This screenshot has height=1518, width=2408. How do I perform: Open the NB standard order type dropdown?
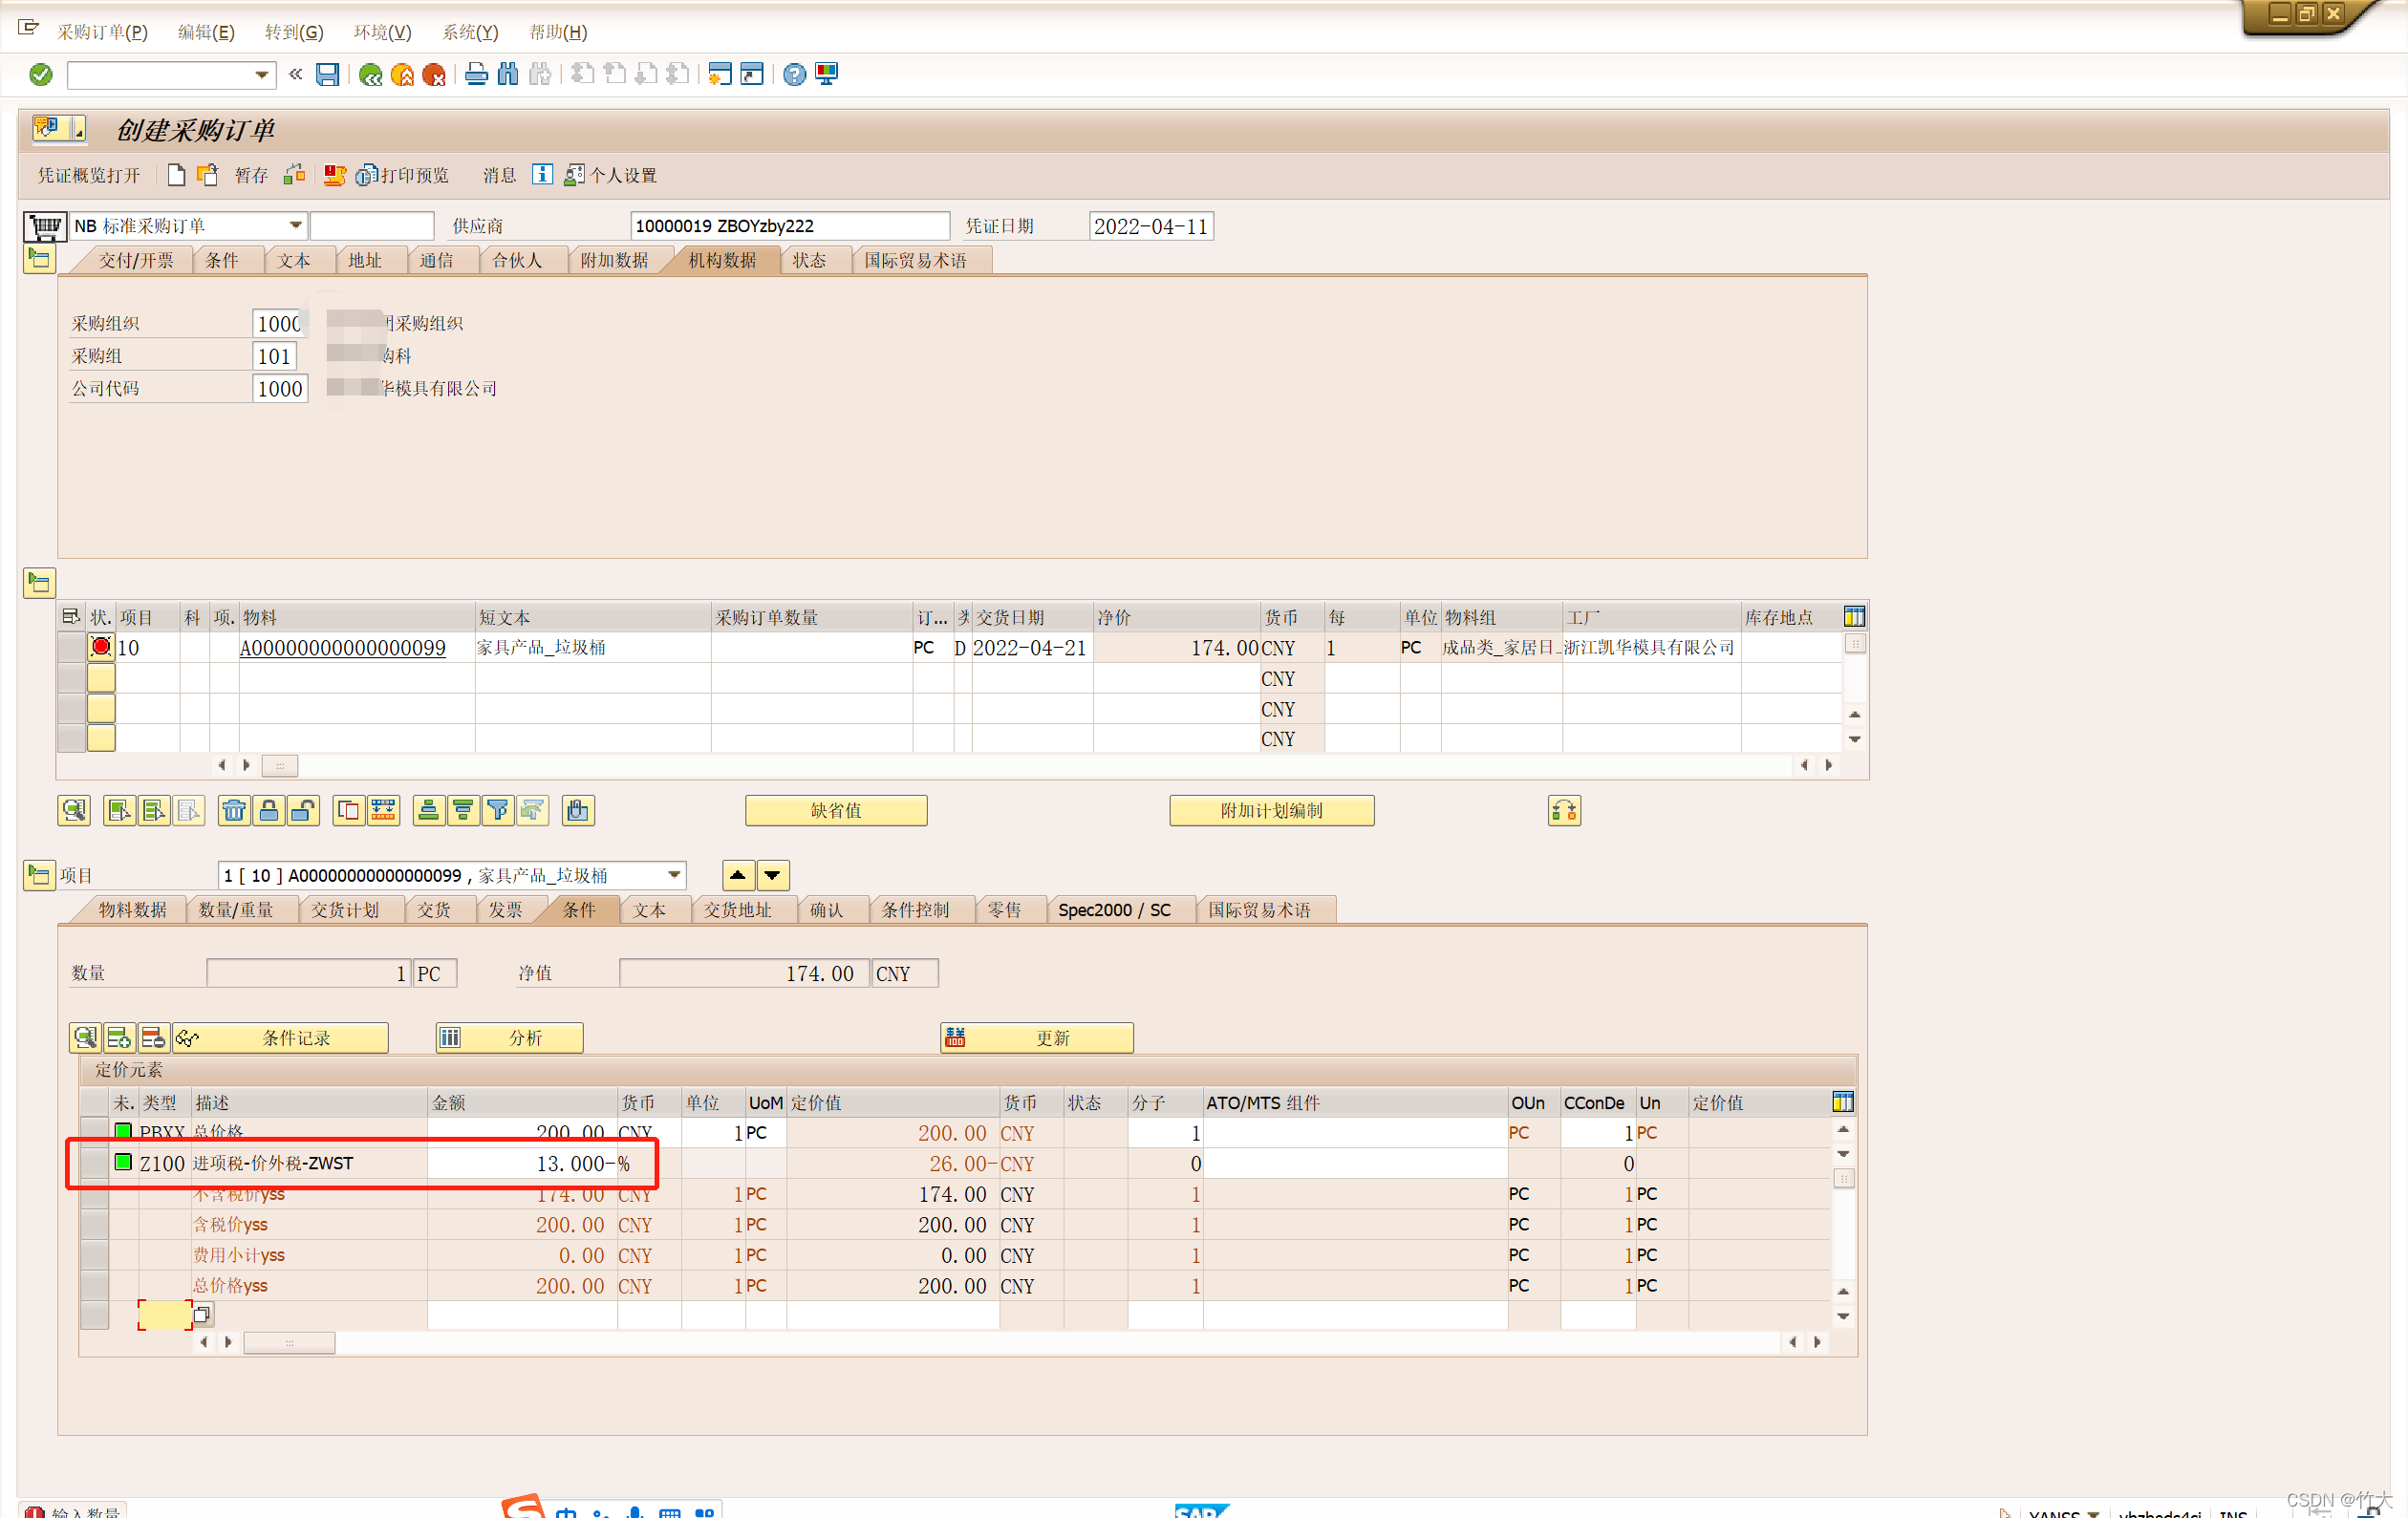click(x=295, y=226)
